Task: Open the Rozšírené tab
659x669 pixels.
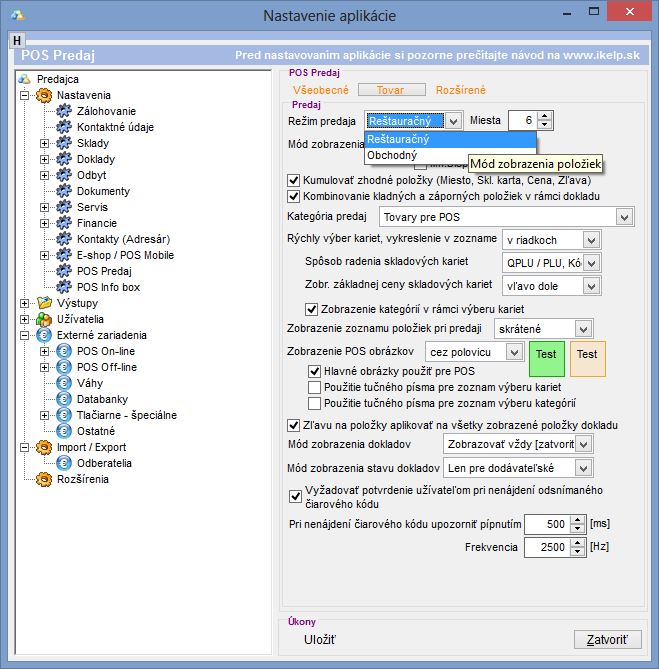Action: [462, 90]
